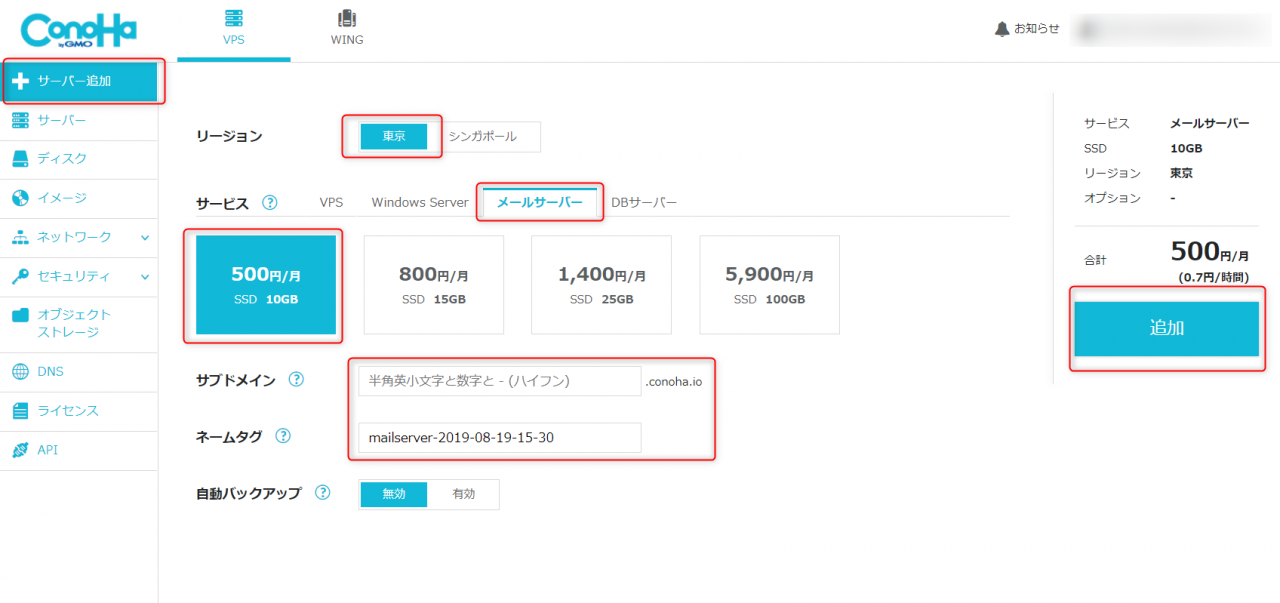Choose the 800円/月 SSD 15GB plan

(x=433, y=285)
